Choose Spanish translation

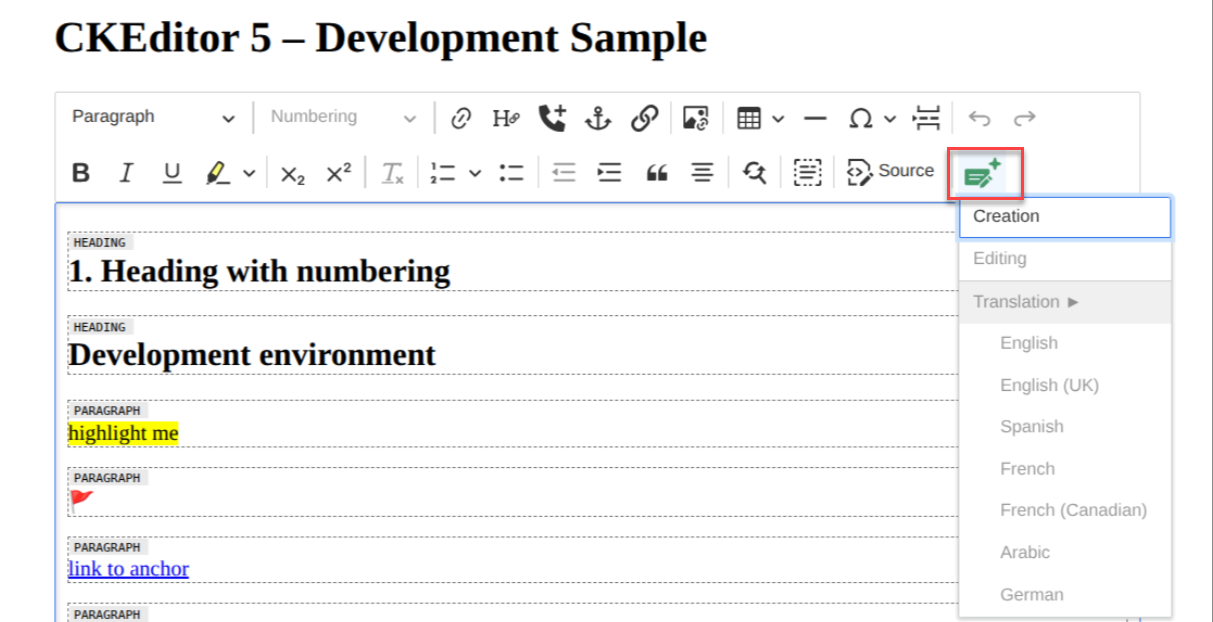pos(1065,427)
